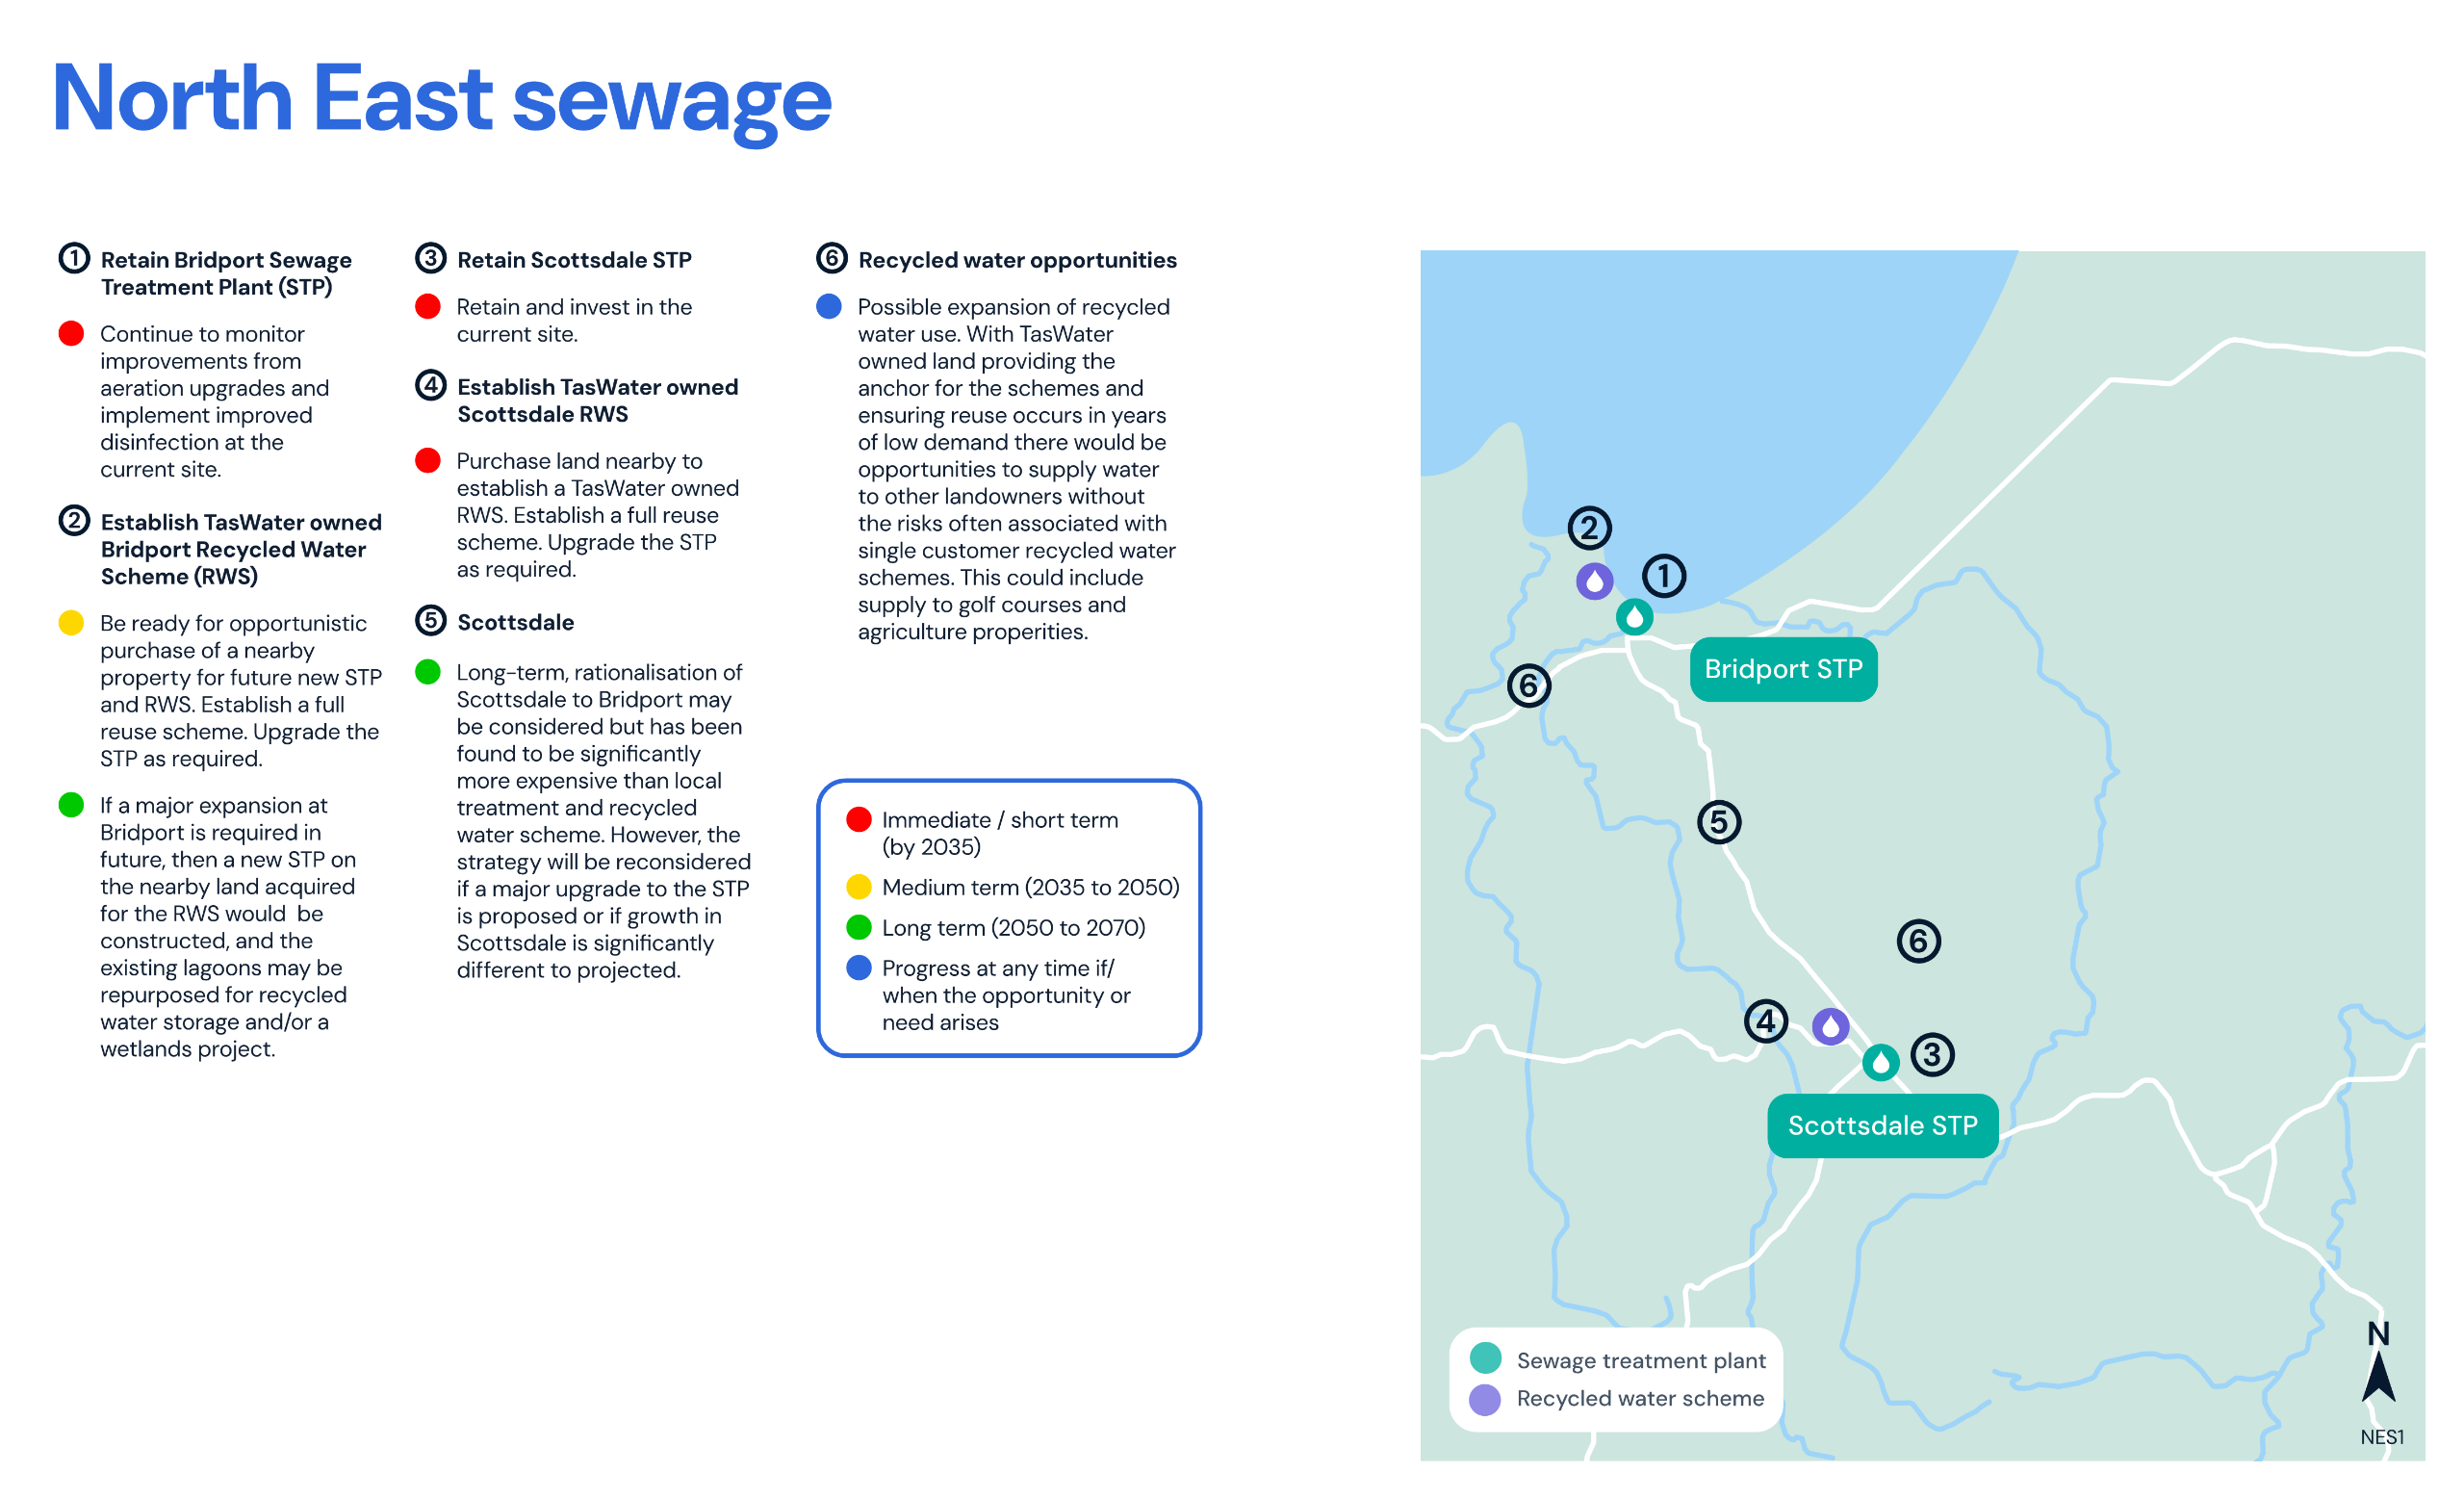2464x1498 pixels.
Task: Click map marker number 1 near Bridport
Action: click(1664, 576)
